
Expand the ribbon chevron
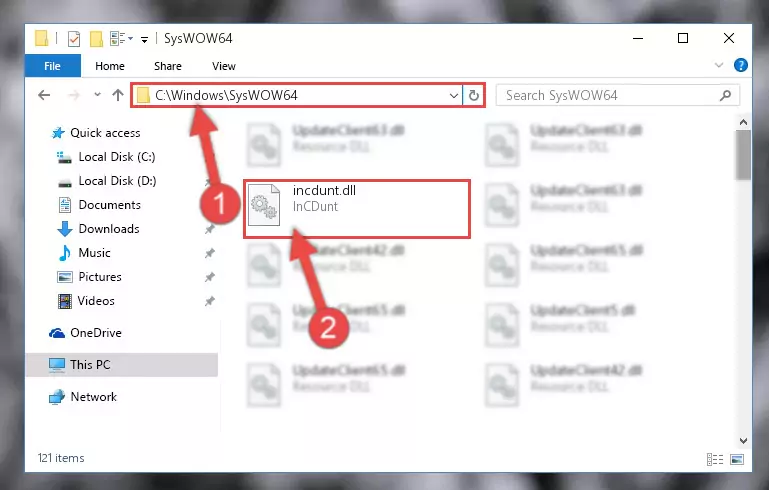coord(718,65)
